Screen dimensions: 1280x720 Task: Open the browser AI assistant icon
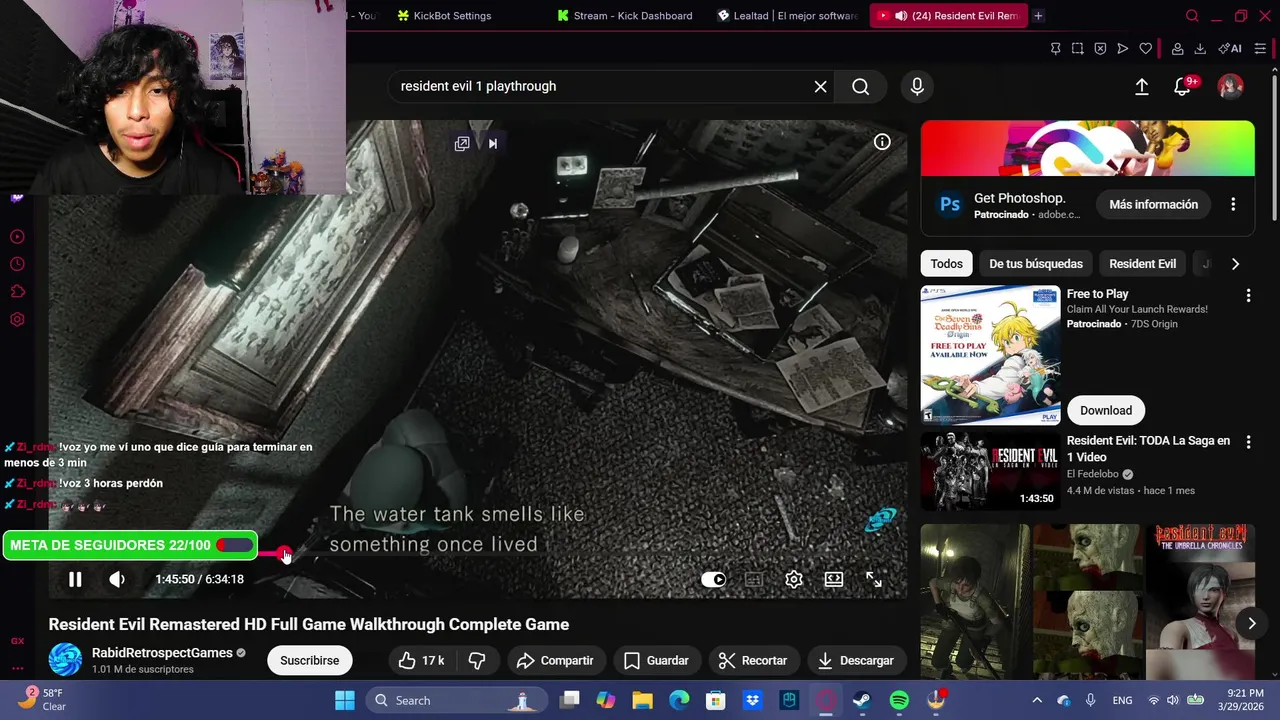coord(1229,48)
